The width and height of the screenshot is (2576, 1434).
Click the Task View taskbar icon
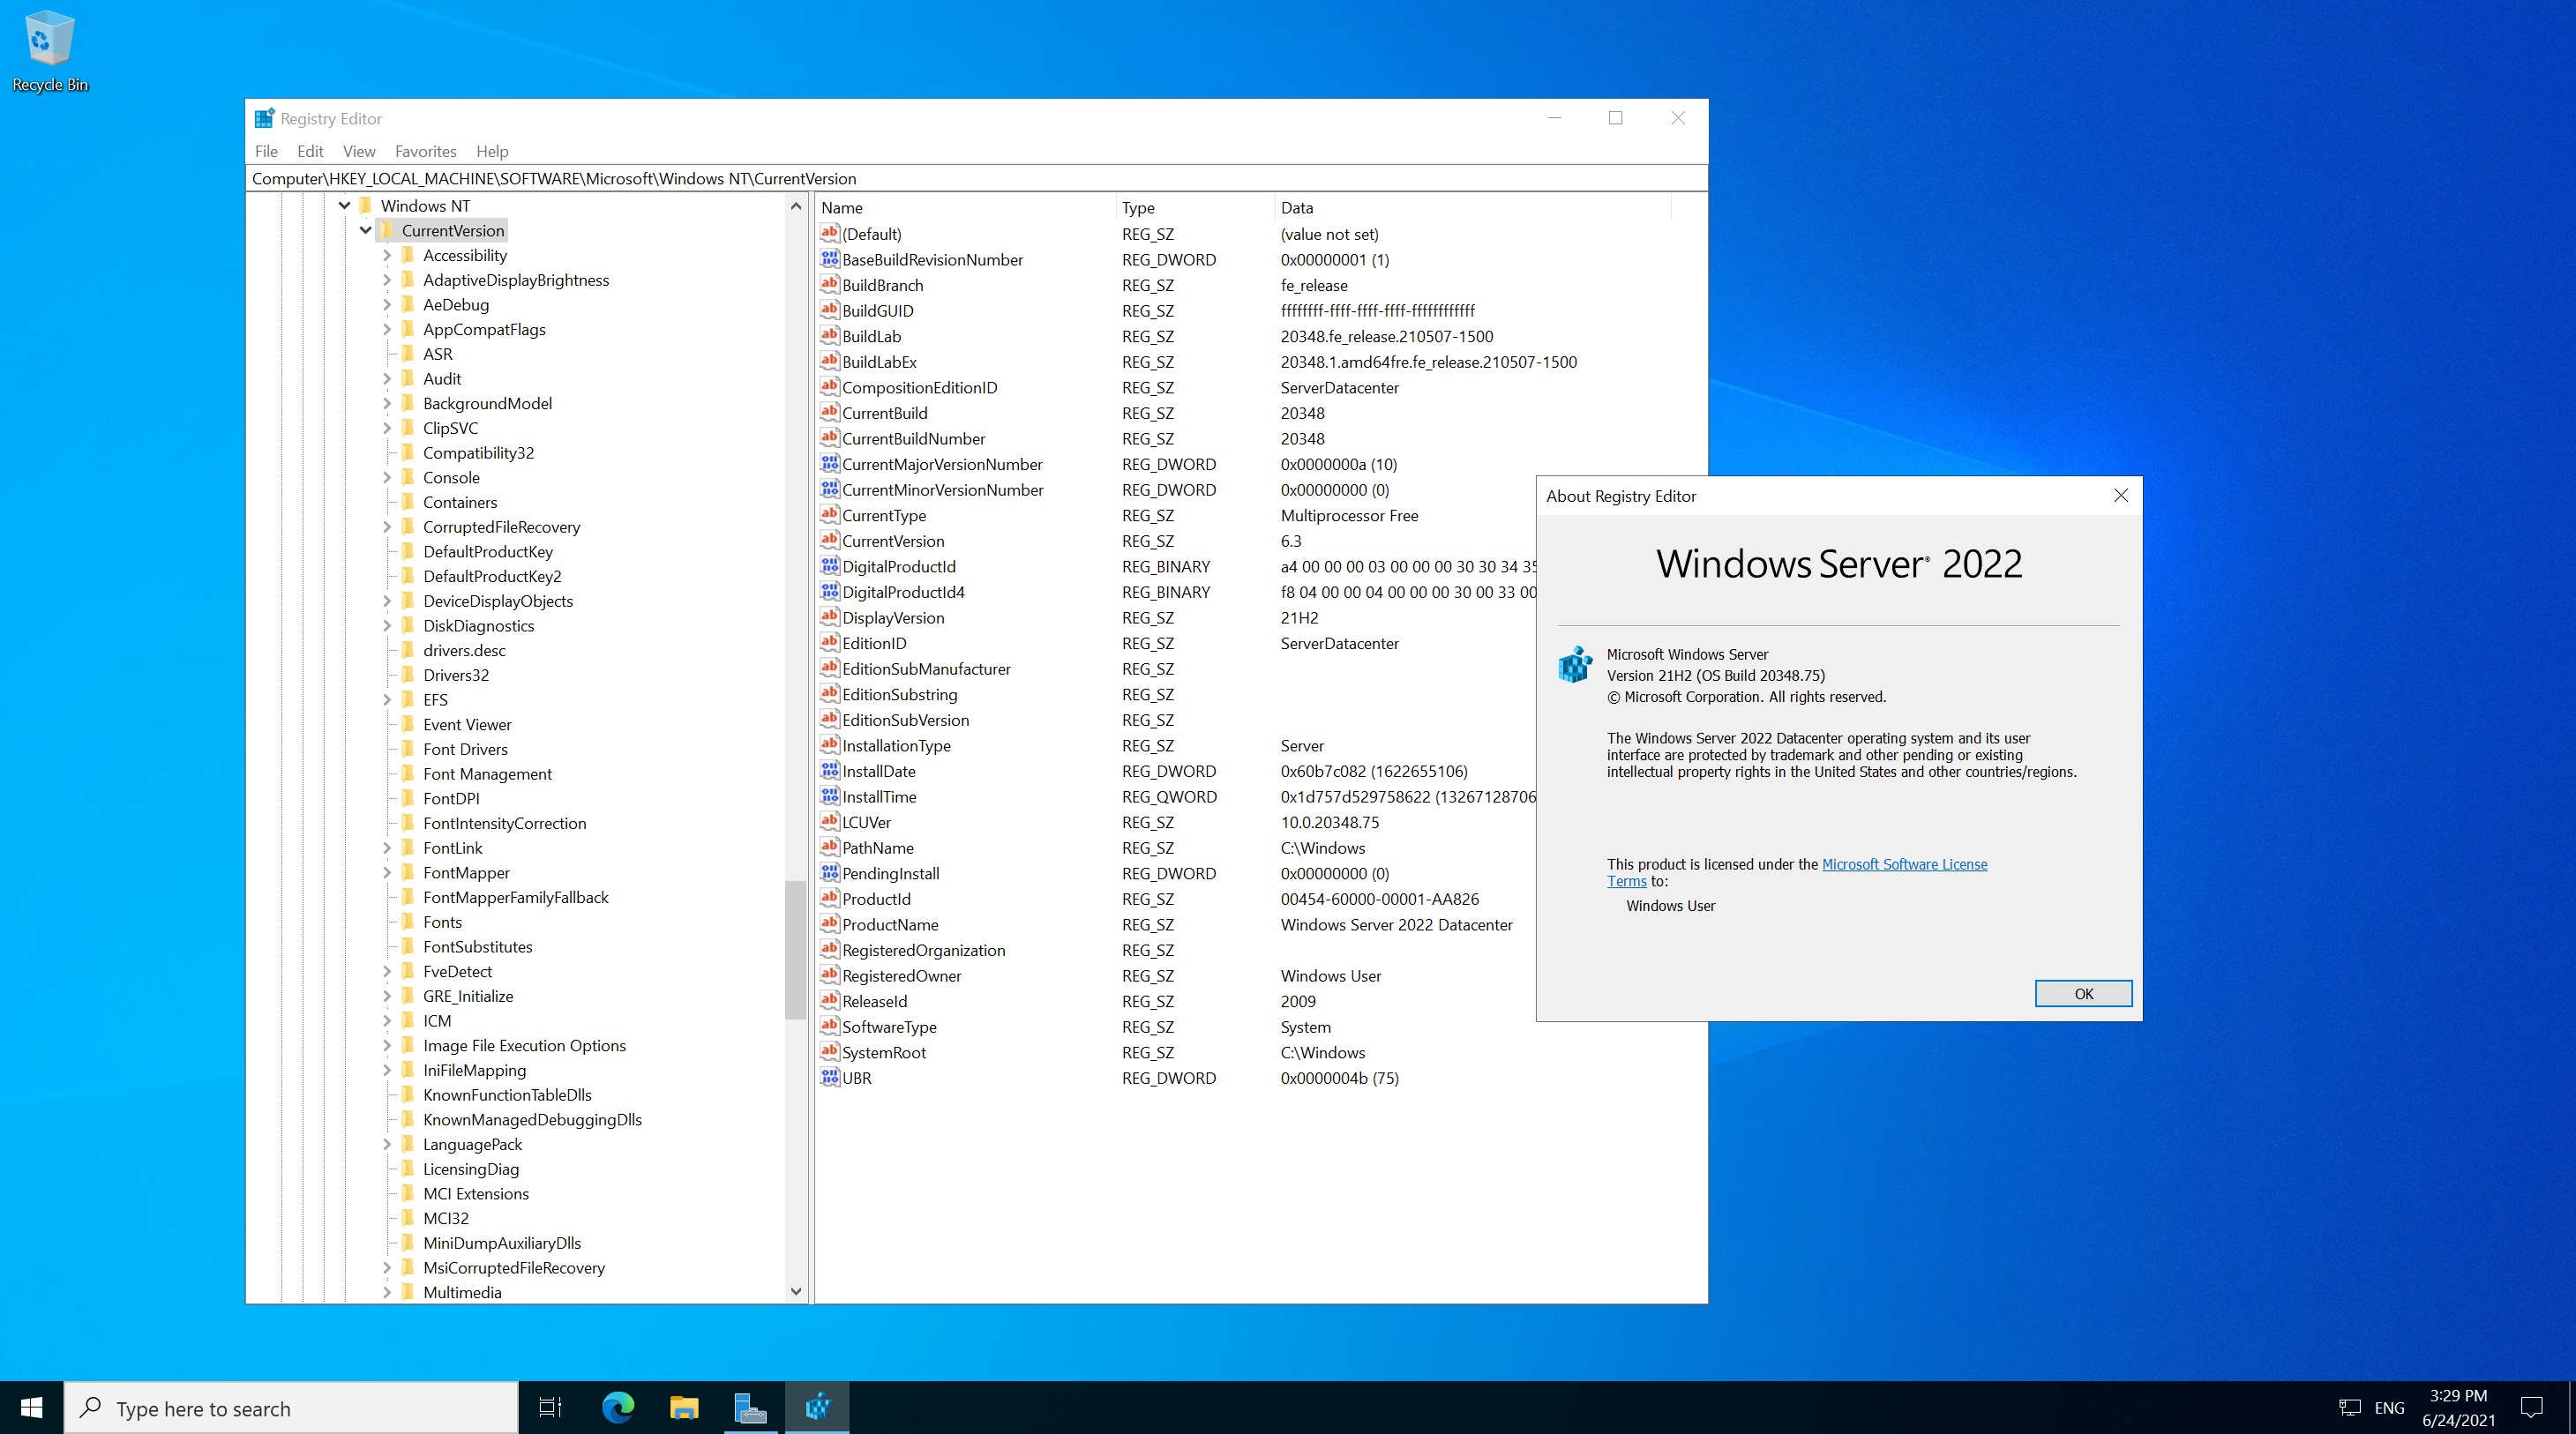click(550, 1407)
